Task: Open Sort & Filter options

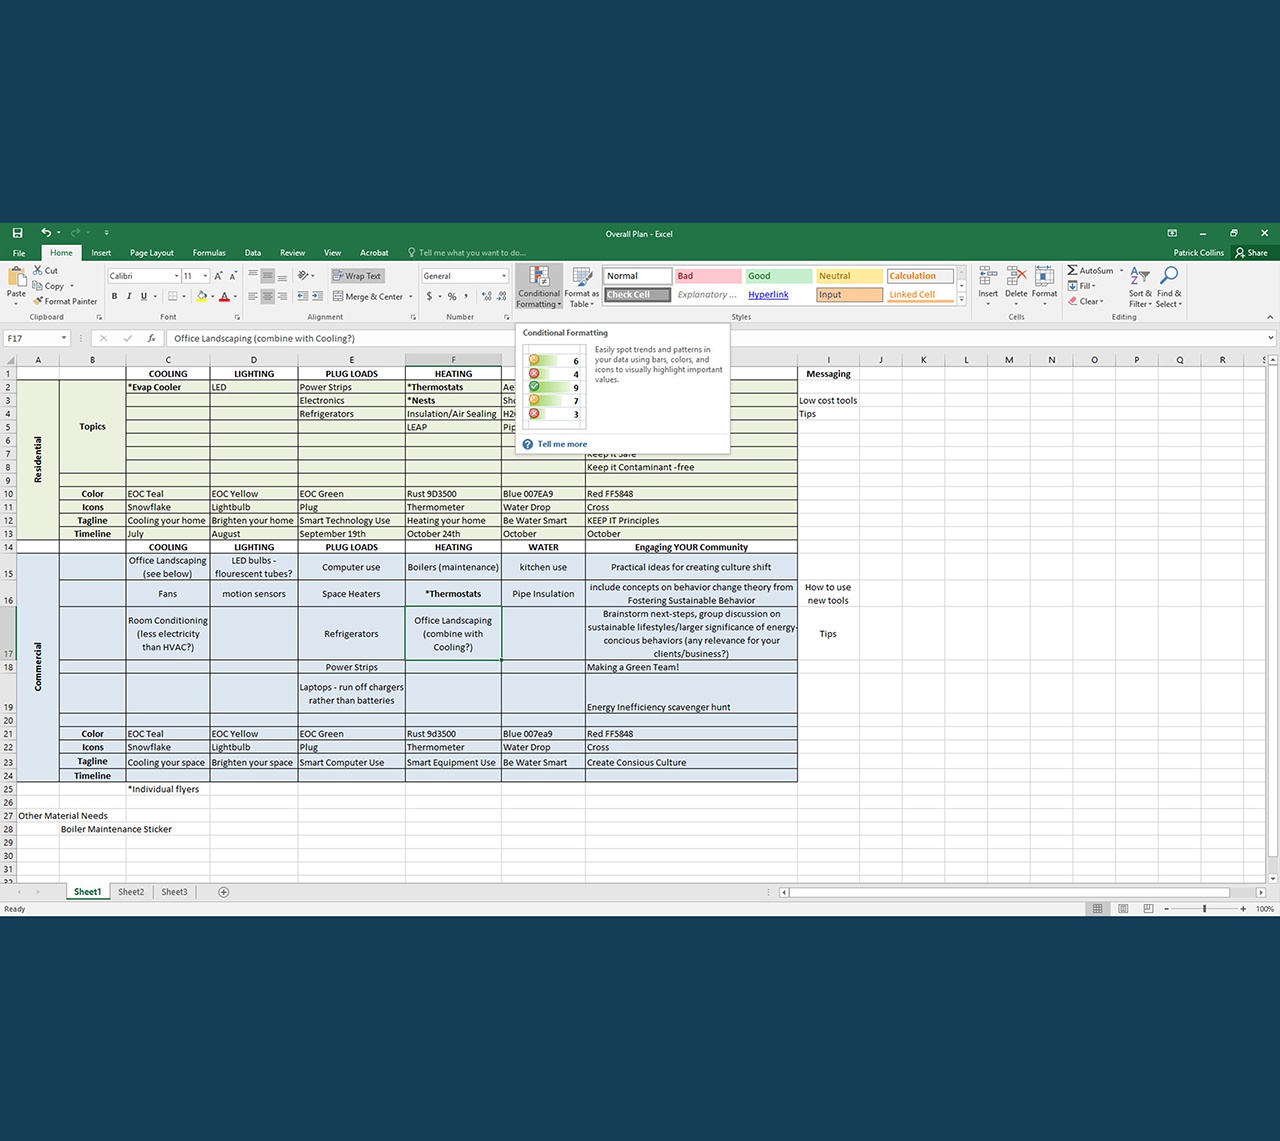Action: (1140, 287)
